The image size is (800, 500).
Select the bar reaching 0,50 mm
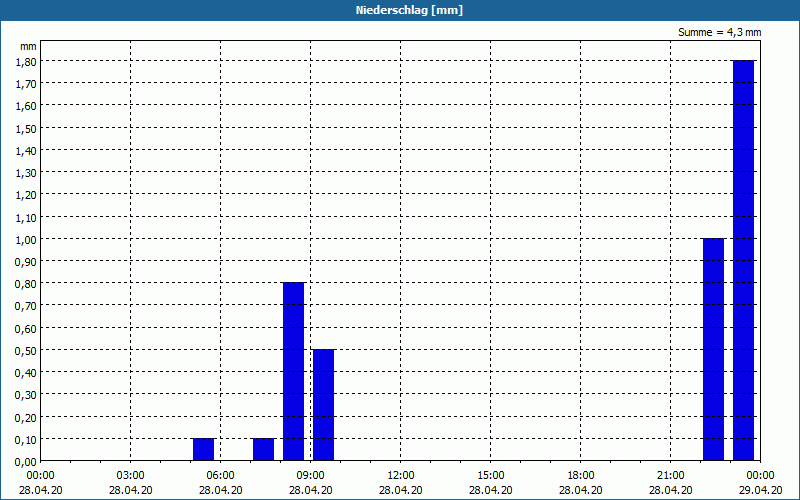[323, 405]
